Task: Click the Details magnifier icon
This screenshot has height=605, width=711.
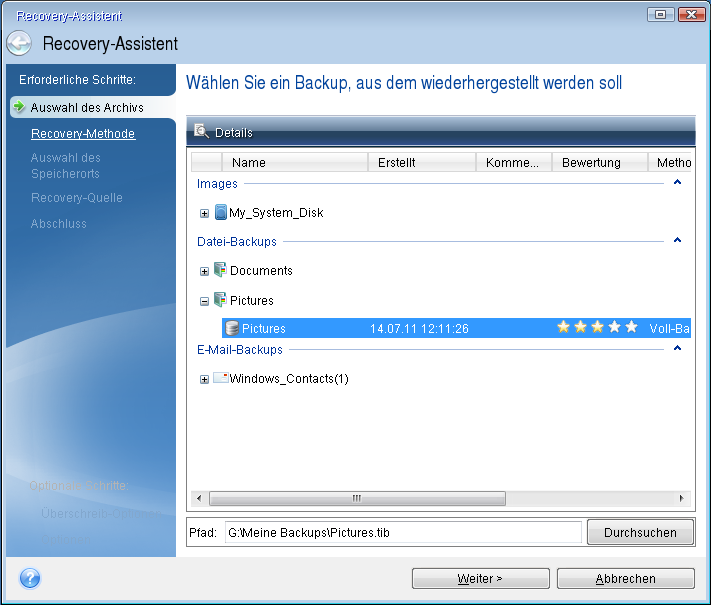Action: [x=201, y=131]
